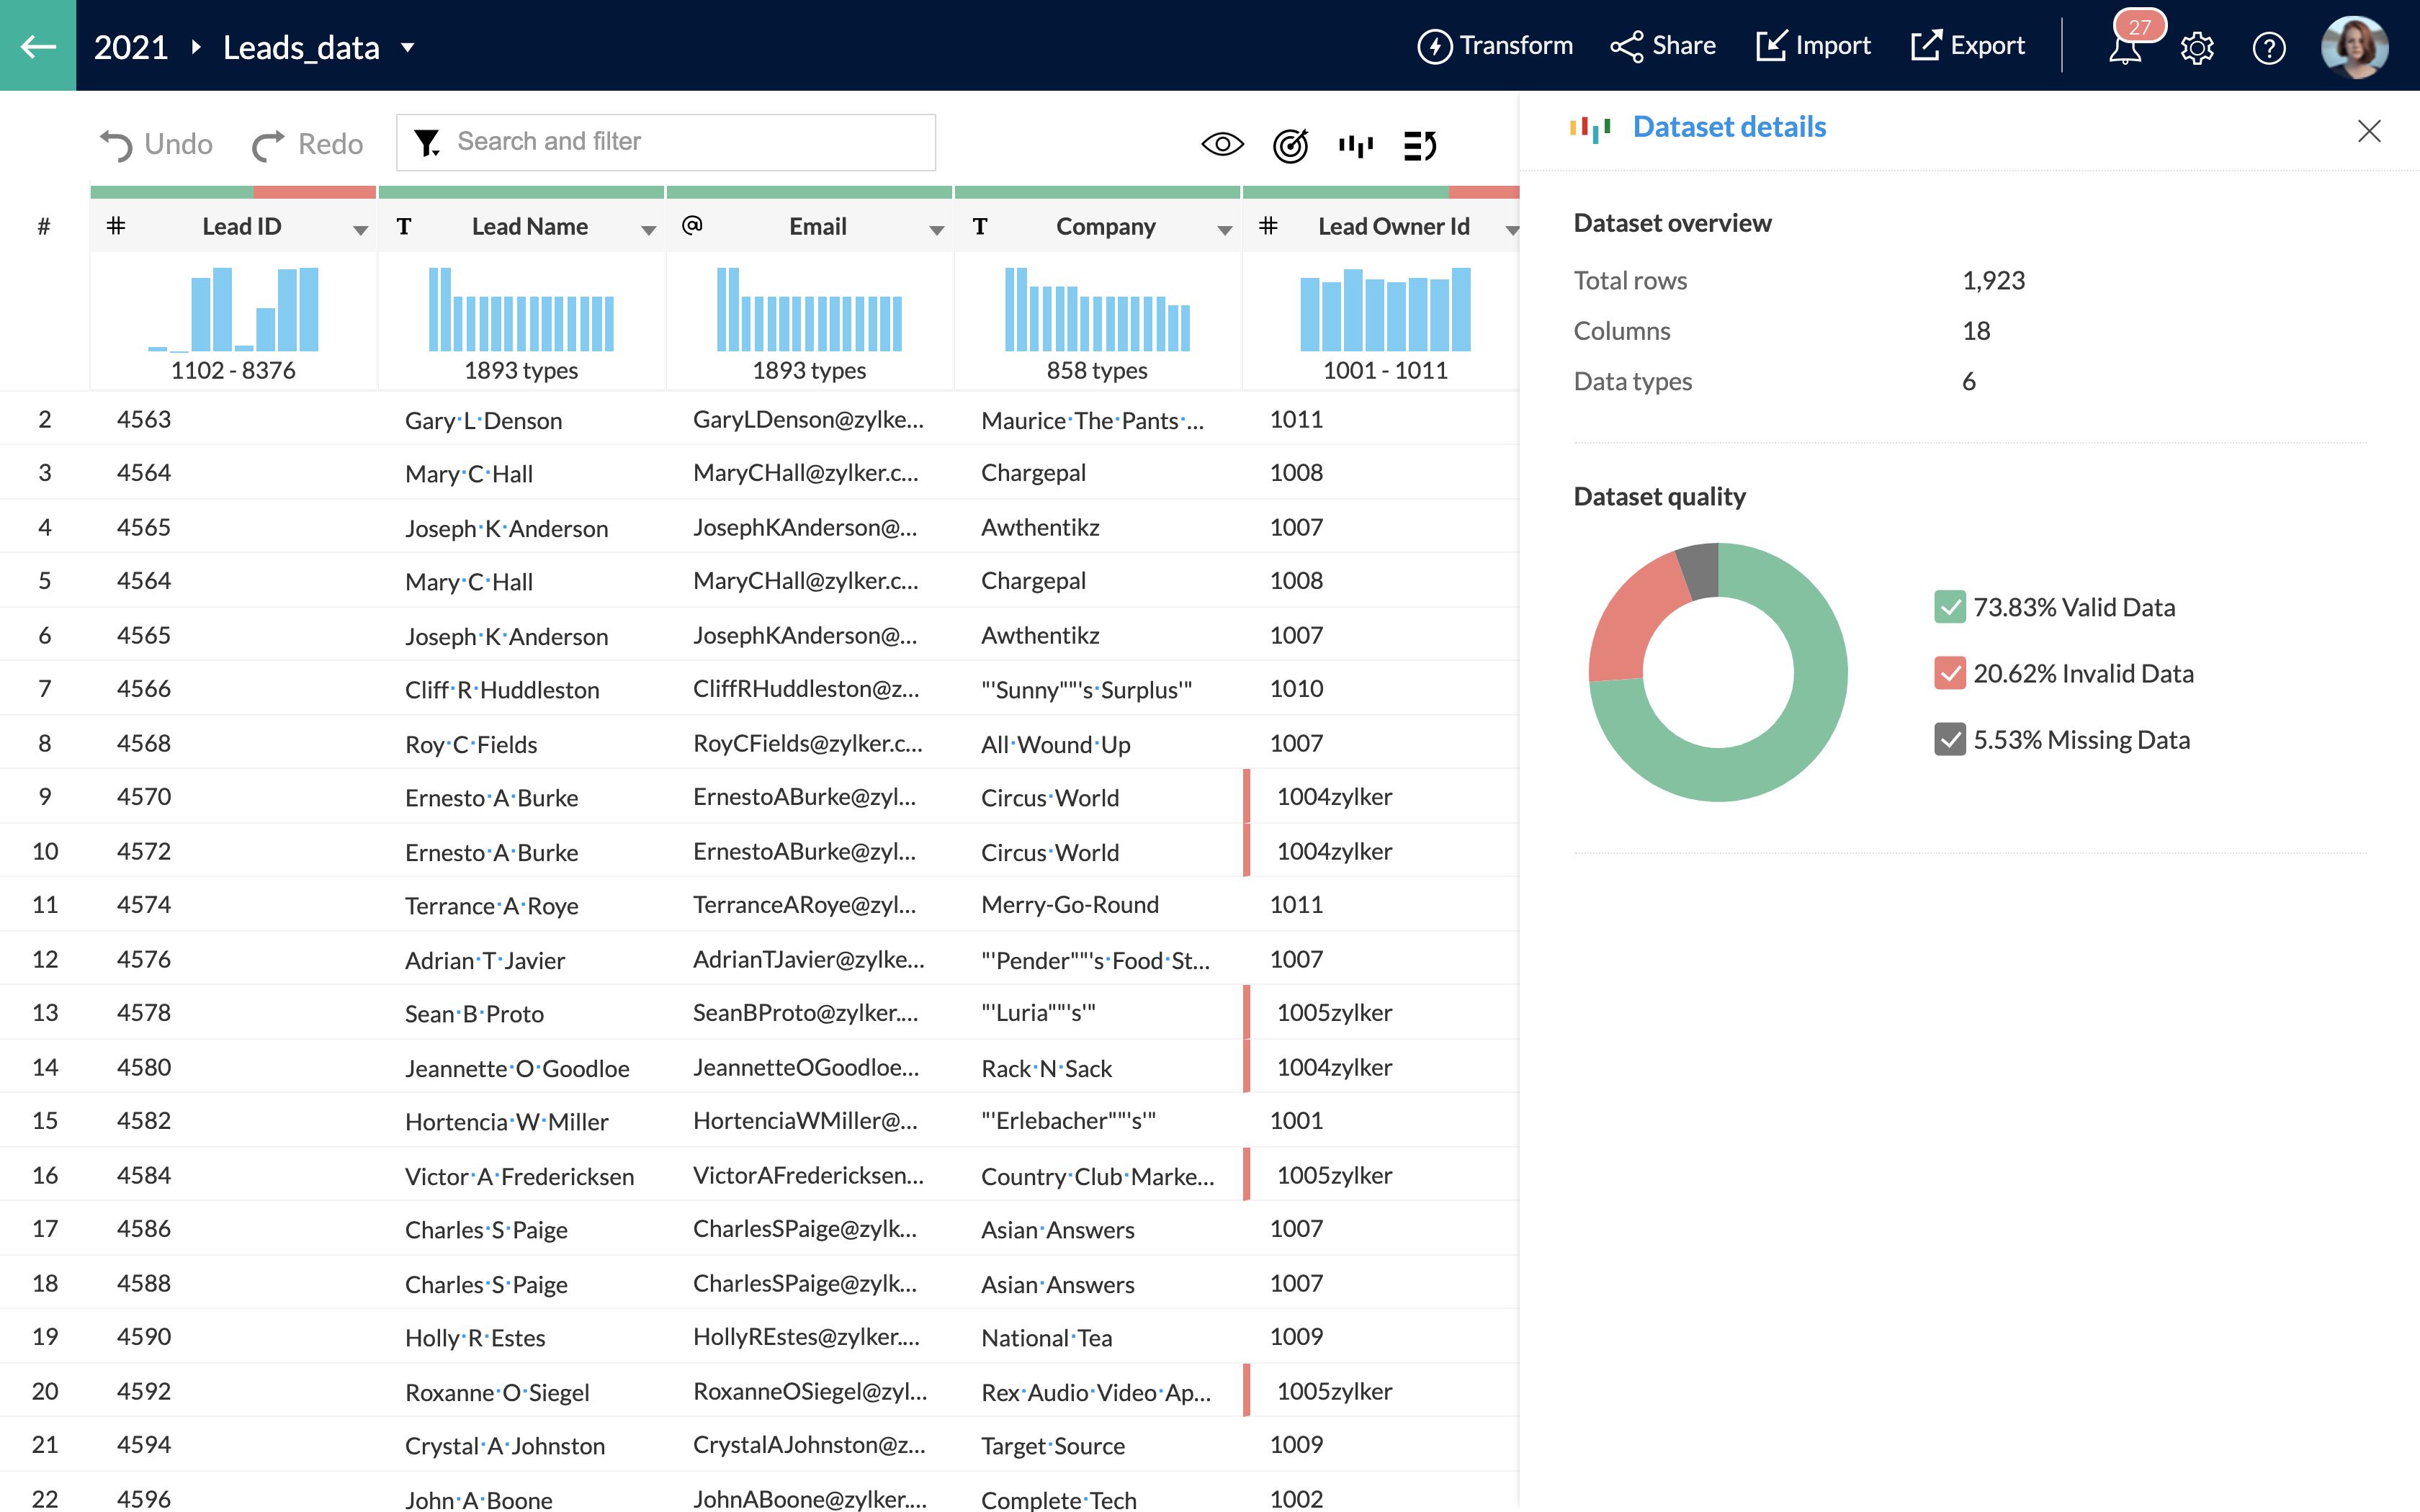The width and height of the screenshot is (2420, 1512).
Task: Open the settings gear
Action: [2197, 48]
